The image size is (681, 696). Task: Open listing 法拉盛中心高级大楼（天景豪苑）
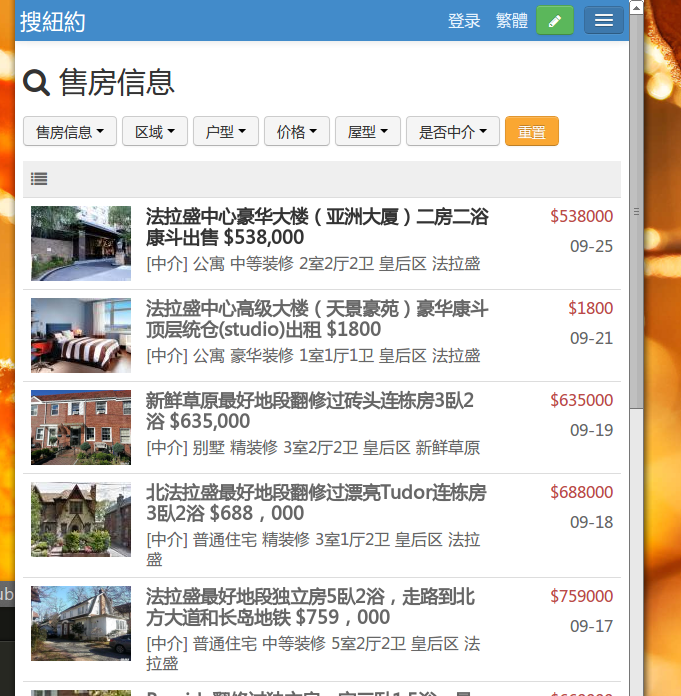(x=317, y=319)
